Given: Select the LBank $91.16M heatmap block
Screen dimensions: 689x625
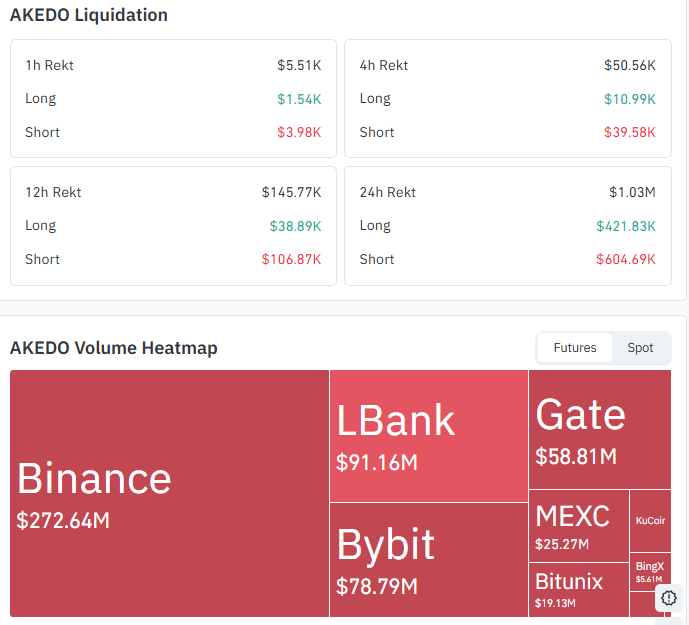Looking at the screenshot, I should (429, 436).
